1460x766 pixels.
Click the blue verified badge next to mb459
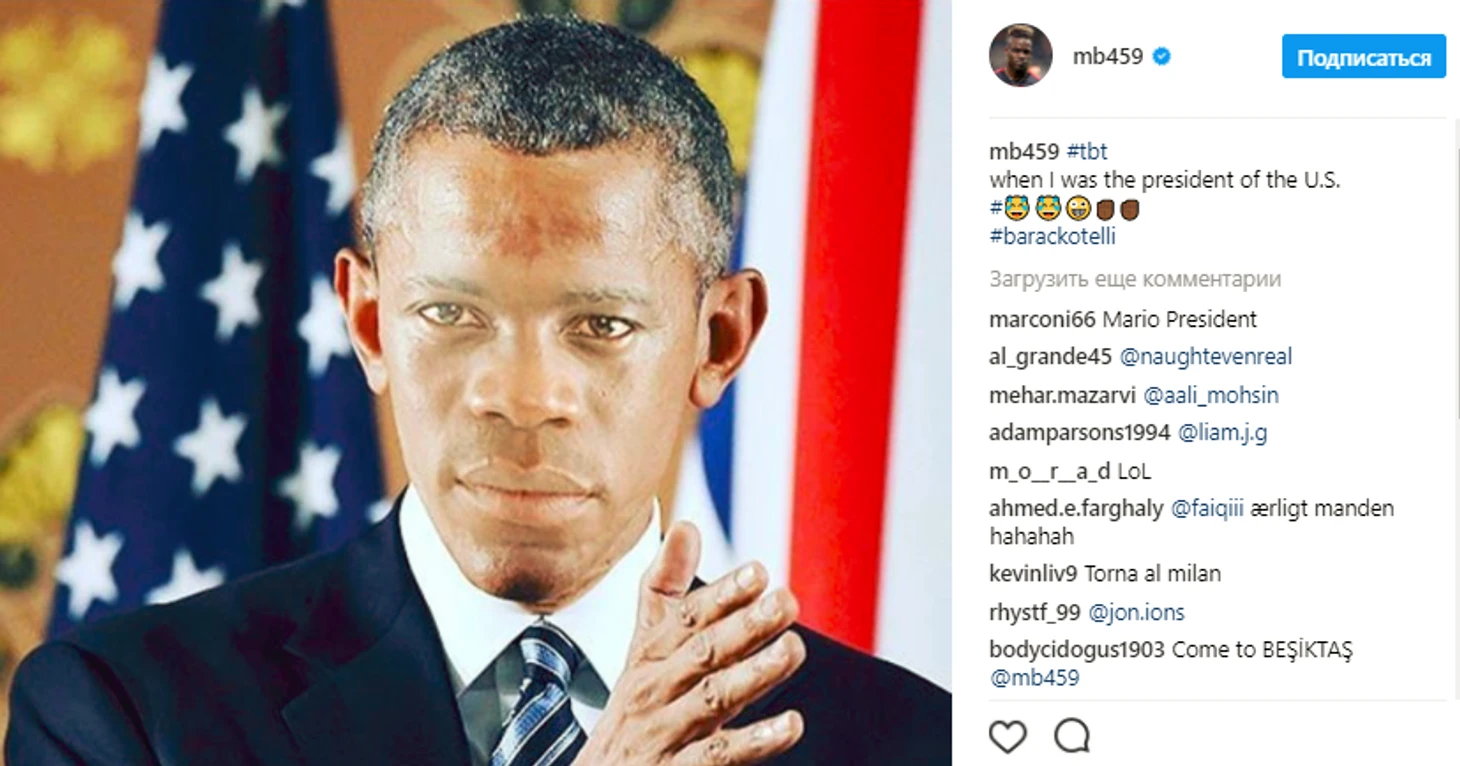(1162, 57)
